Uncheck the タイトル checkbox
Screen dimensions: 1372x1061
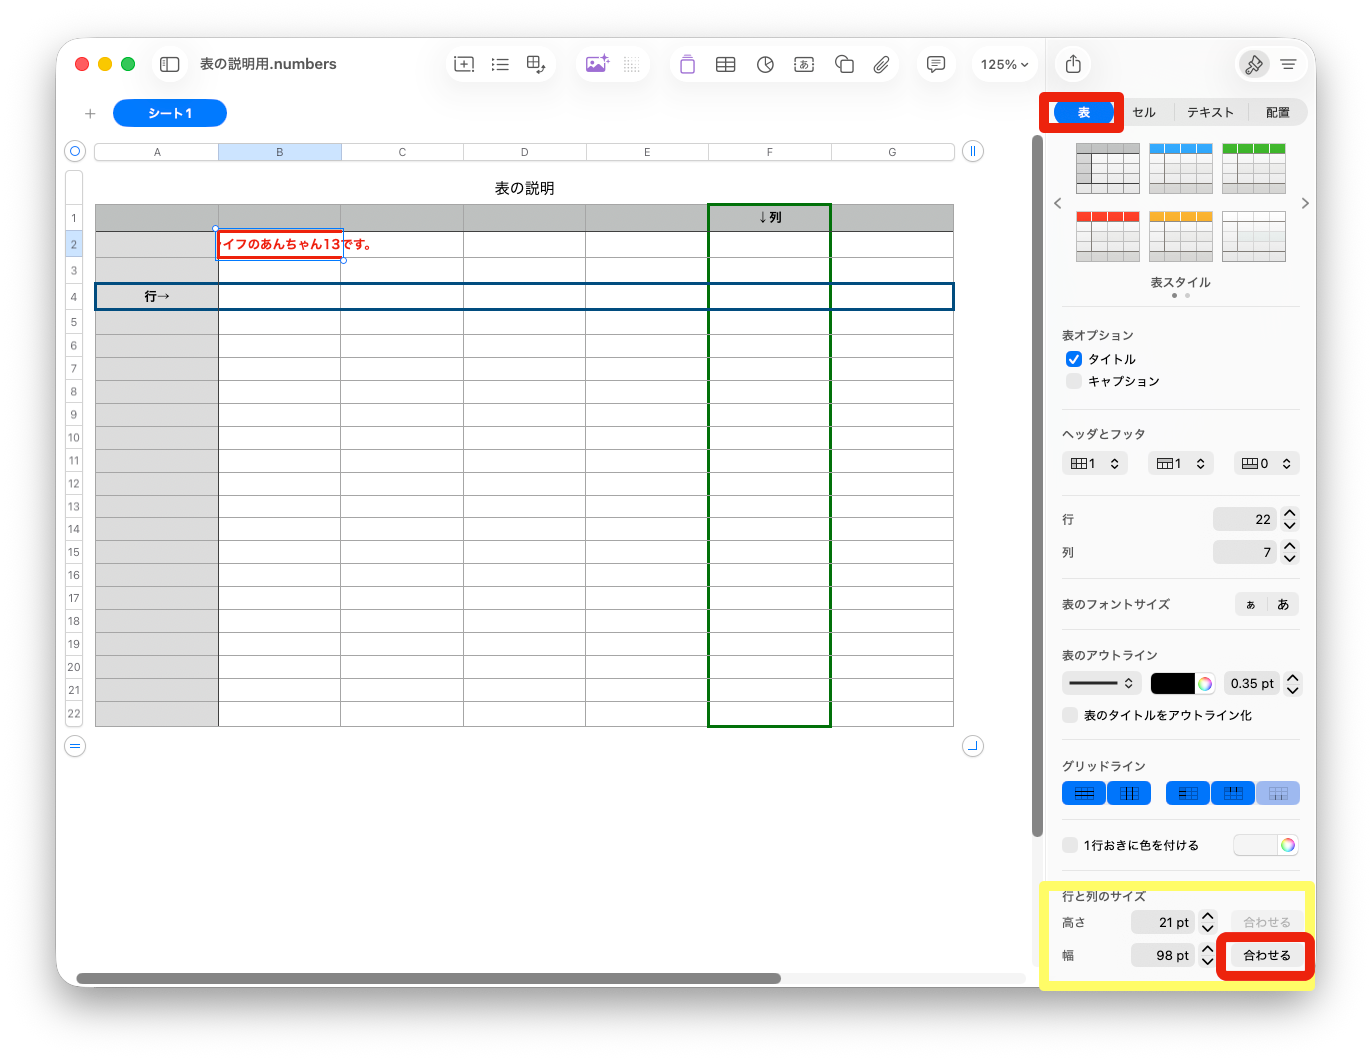click(x=1074, y=359)
